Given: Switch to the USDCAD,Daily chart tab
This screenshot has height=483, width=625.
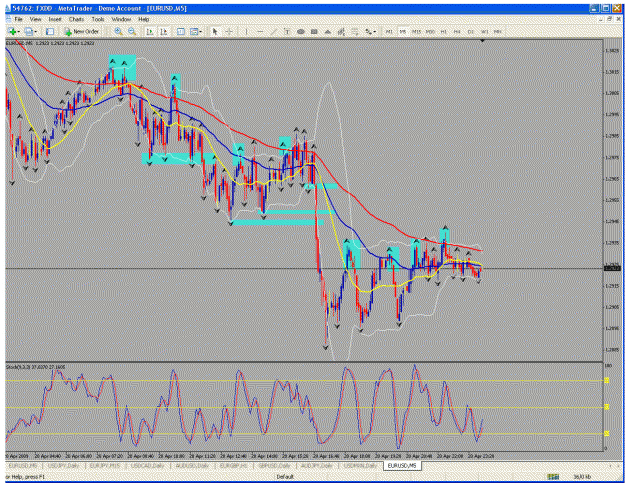Looking at the screenshot, I should [147, 465].
